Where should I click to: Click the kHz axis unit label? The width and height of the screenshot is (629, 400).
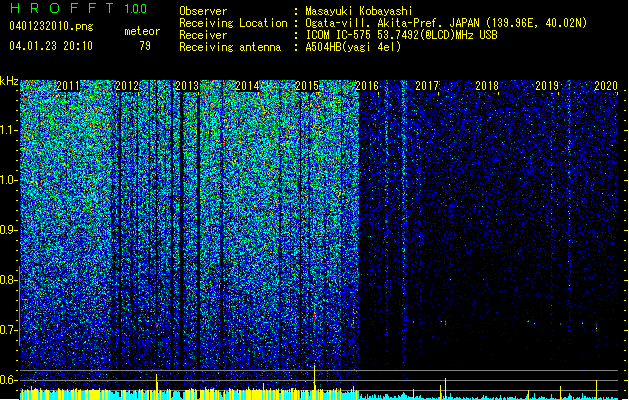click(x=9, y=81)
